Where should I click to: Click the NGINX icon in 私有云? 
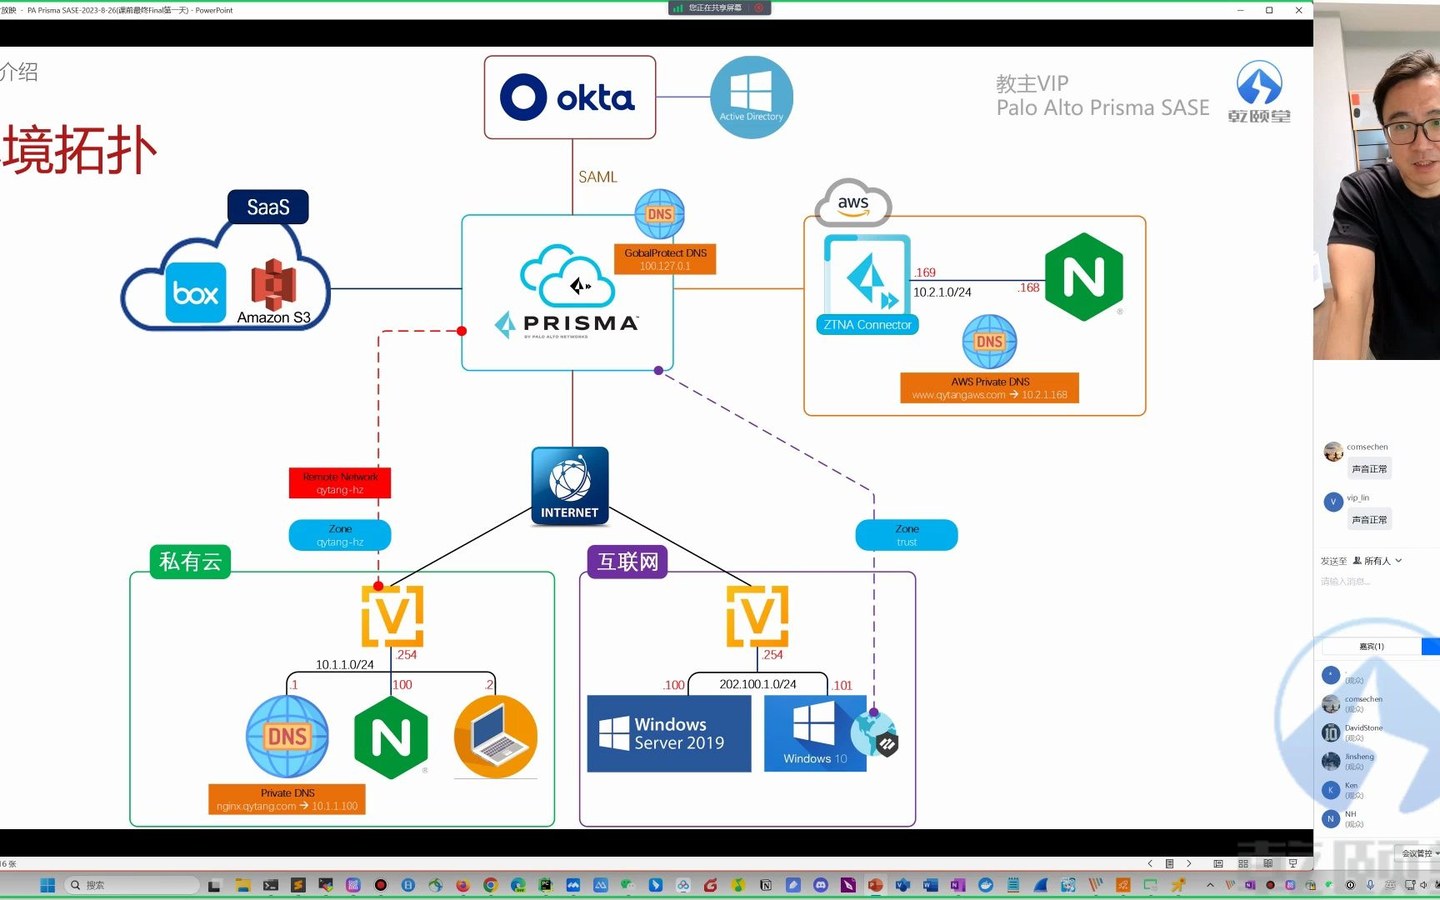[x=391, y=738]
